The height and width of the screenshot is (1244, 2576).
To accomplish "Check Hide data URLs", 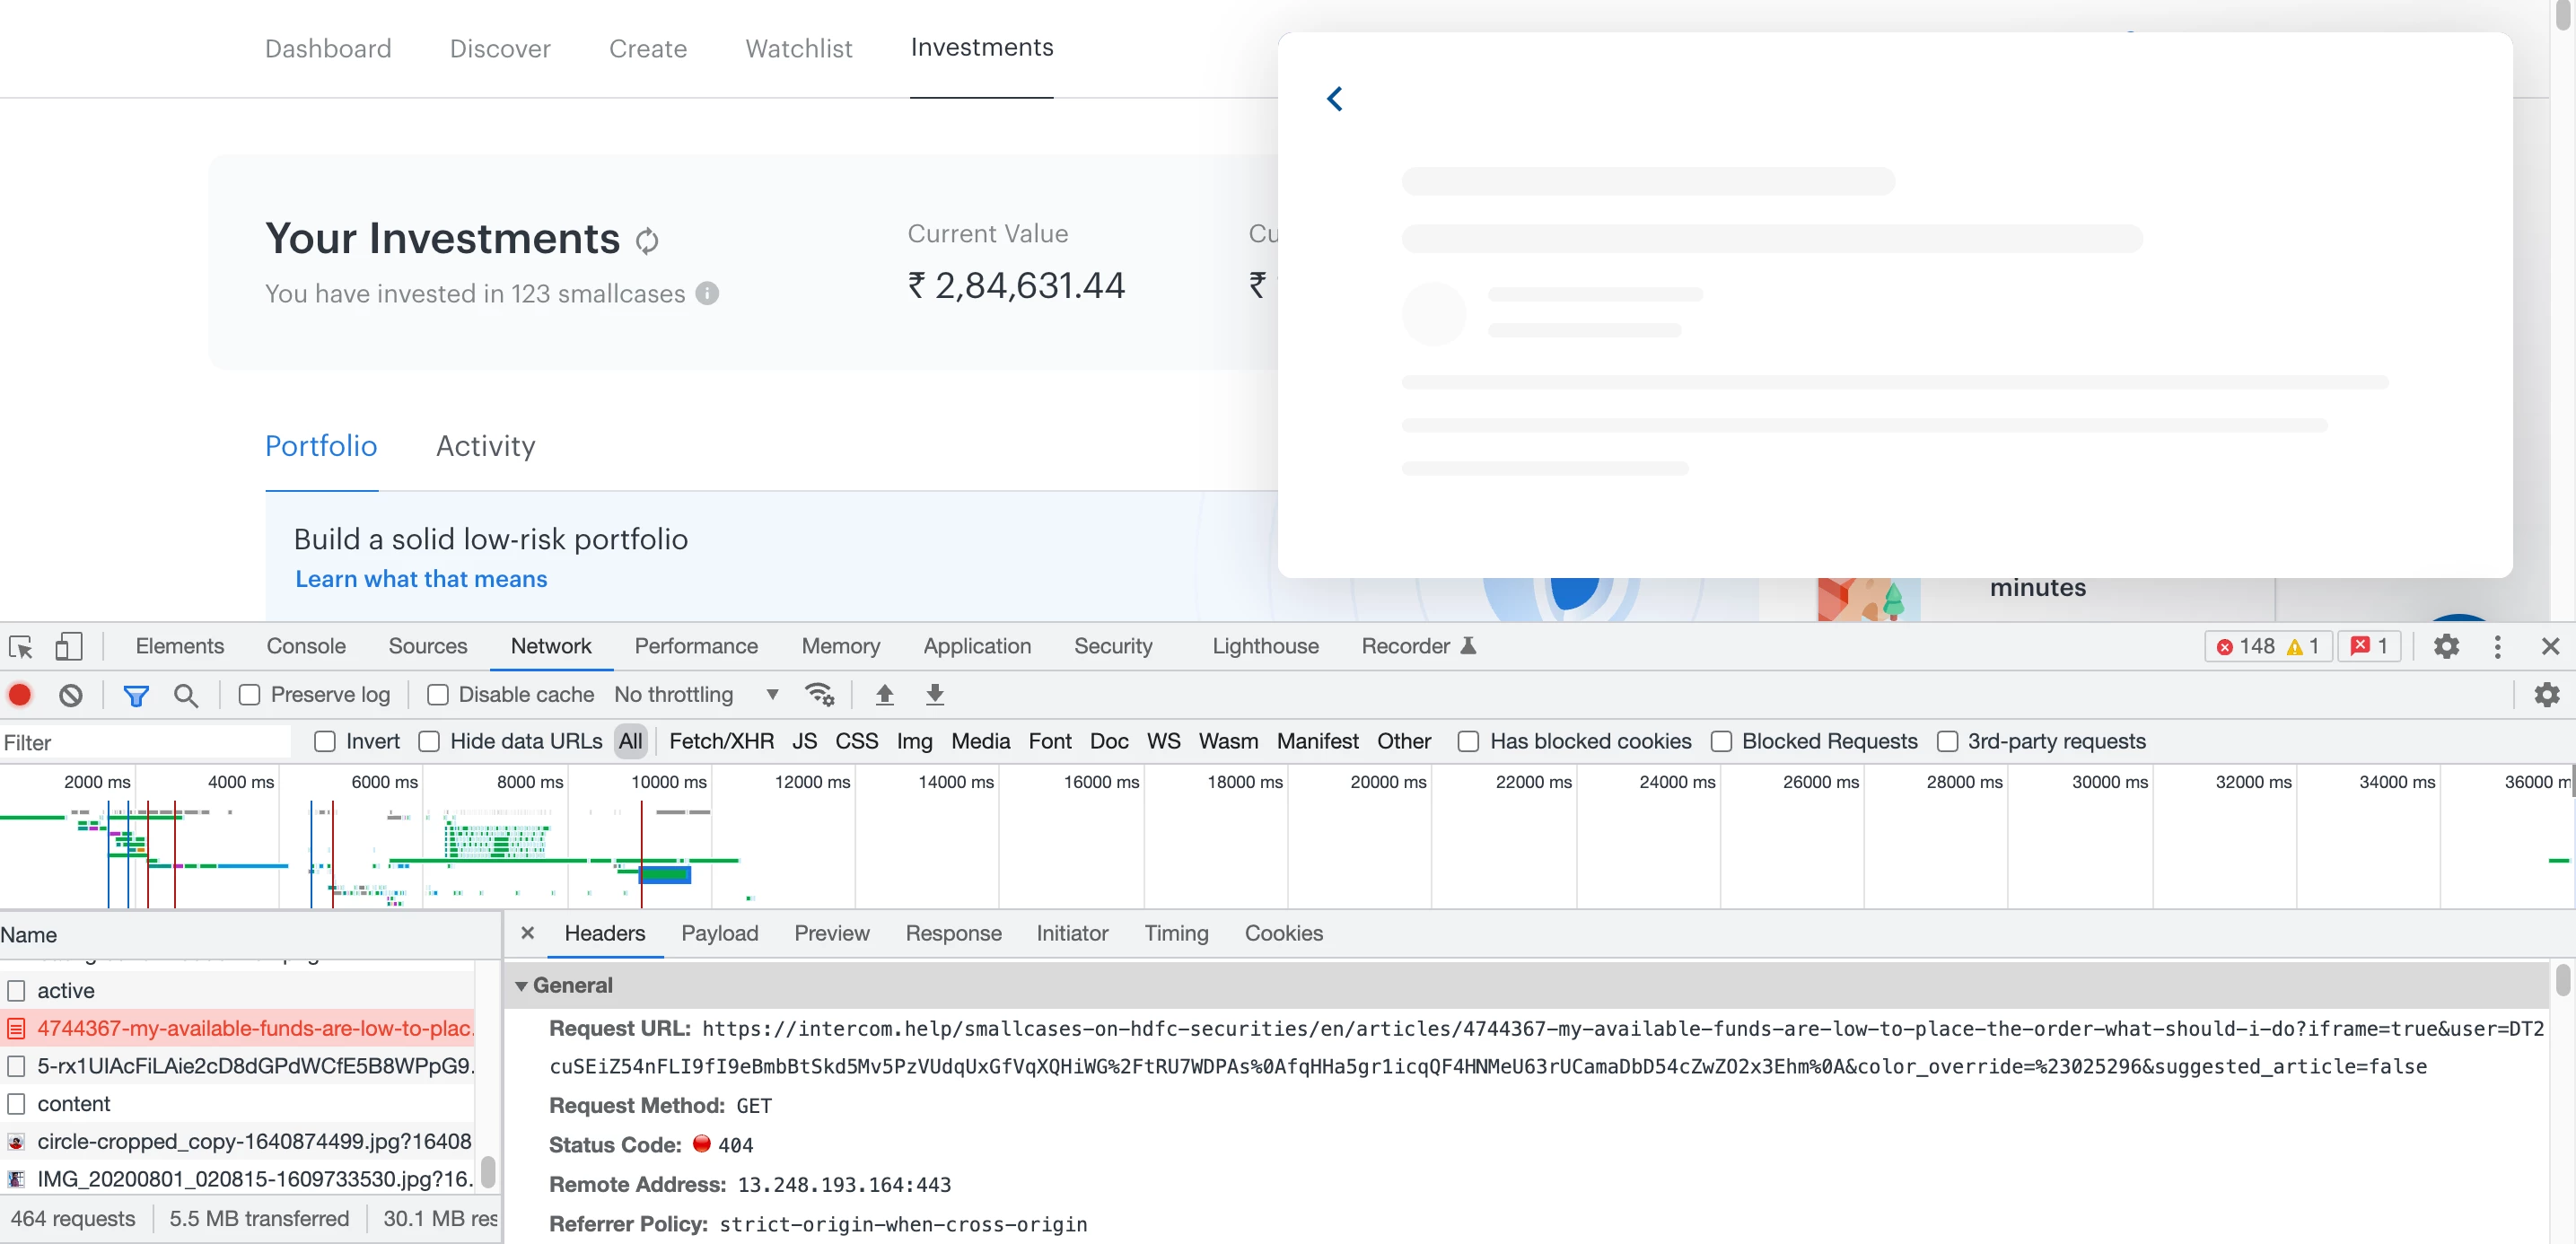I will [x=429, y=742].
